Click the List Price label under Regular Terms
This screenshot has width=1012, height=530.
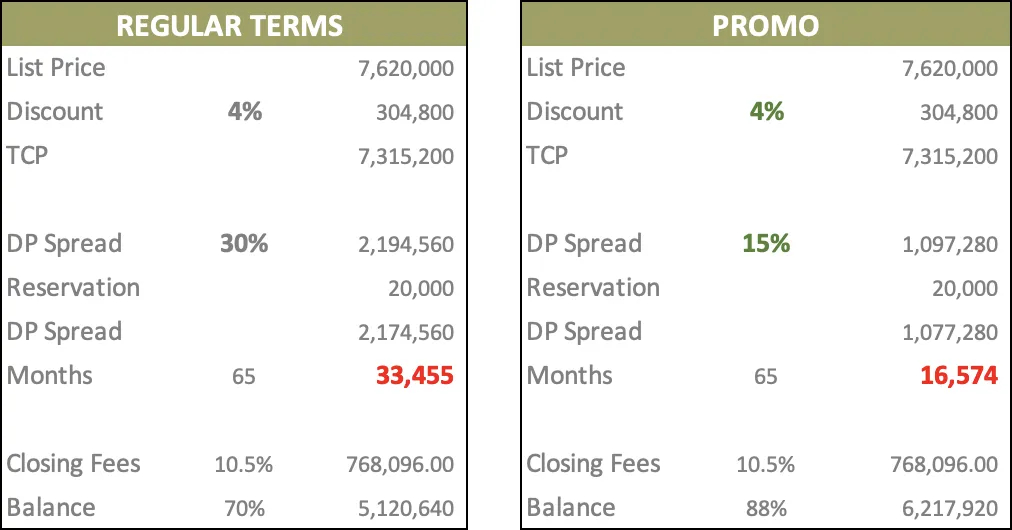point(56,68)
